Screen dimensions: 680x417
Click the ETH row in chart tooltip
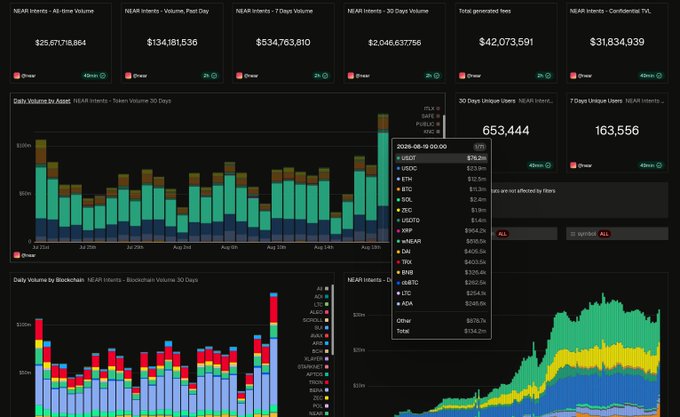pos(441,179)
